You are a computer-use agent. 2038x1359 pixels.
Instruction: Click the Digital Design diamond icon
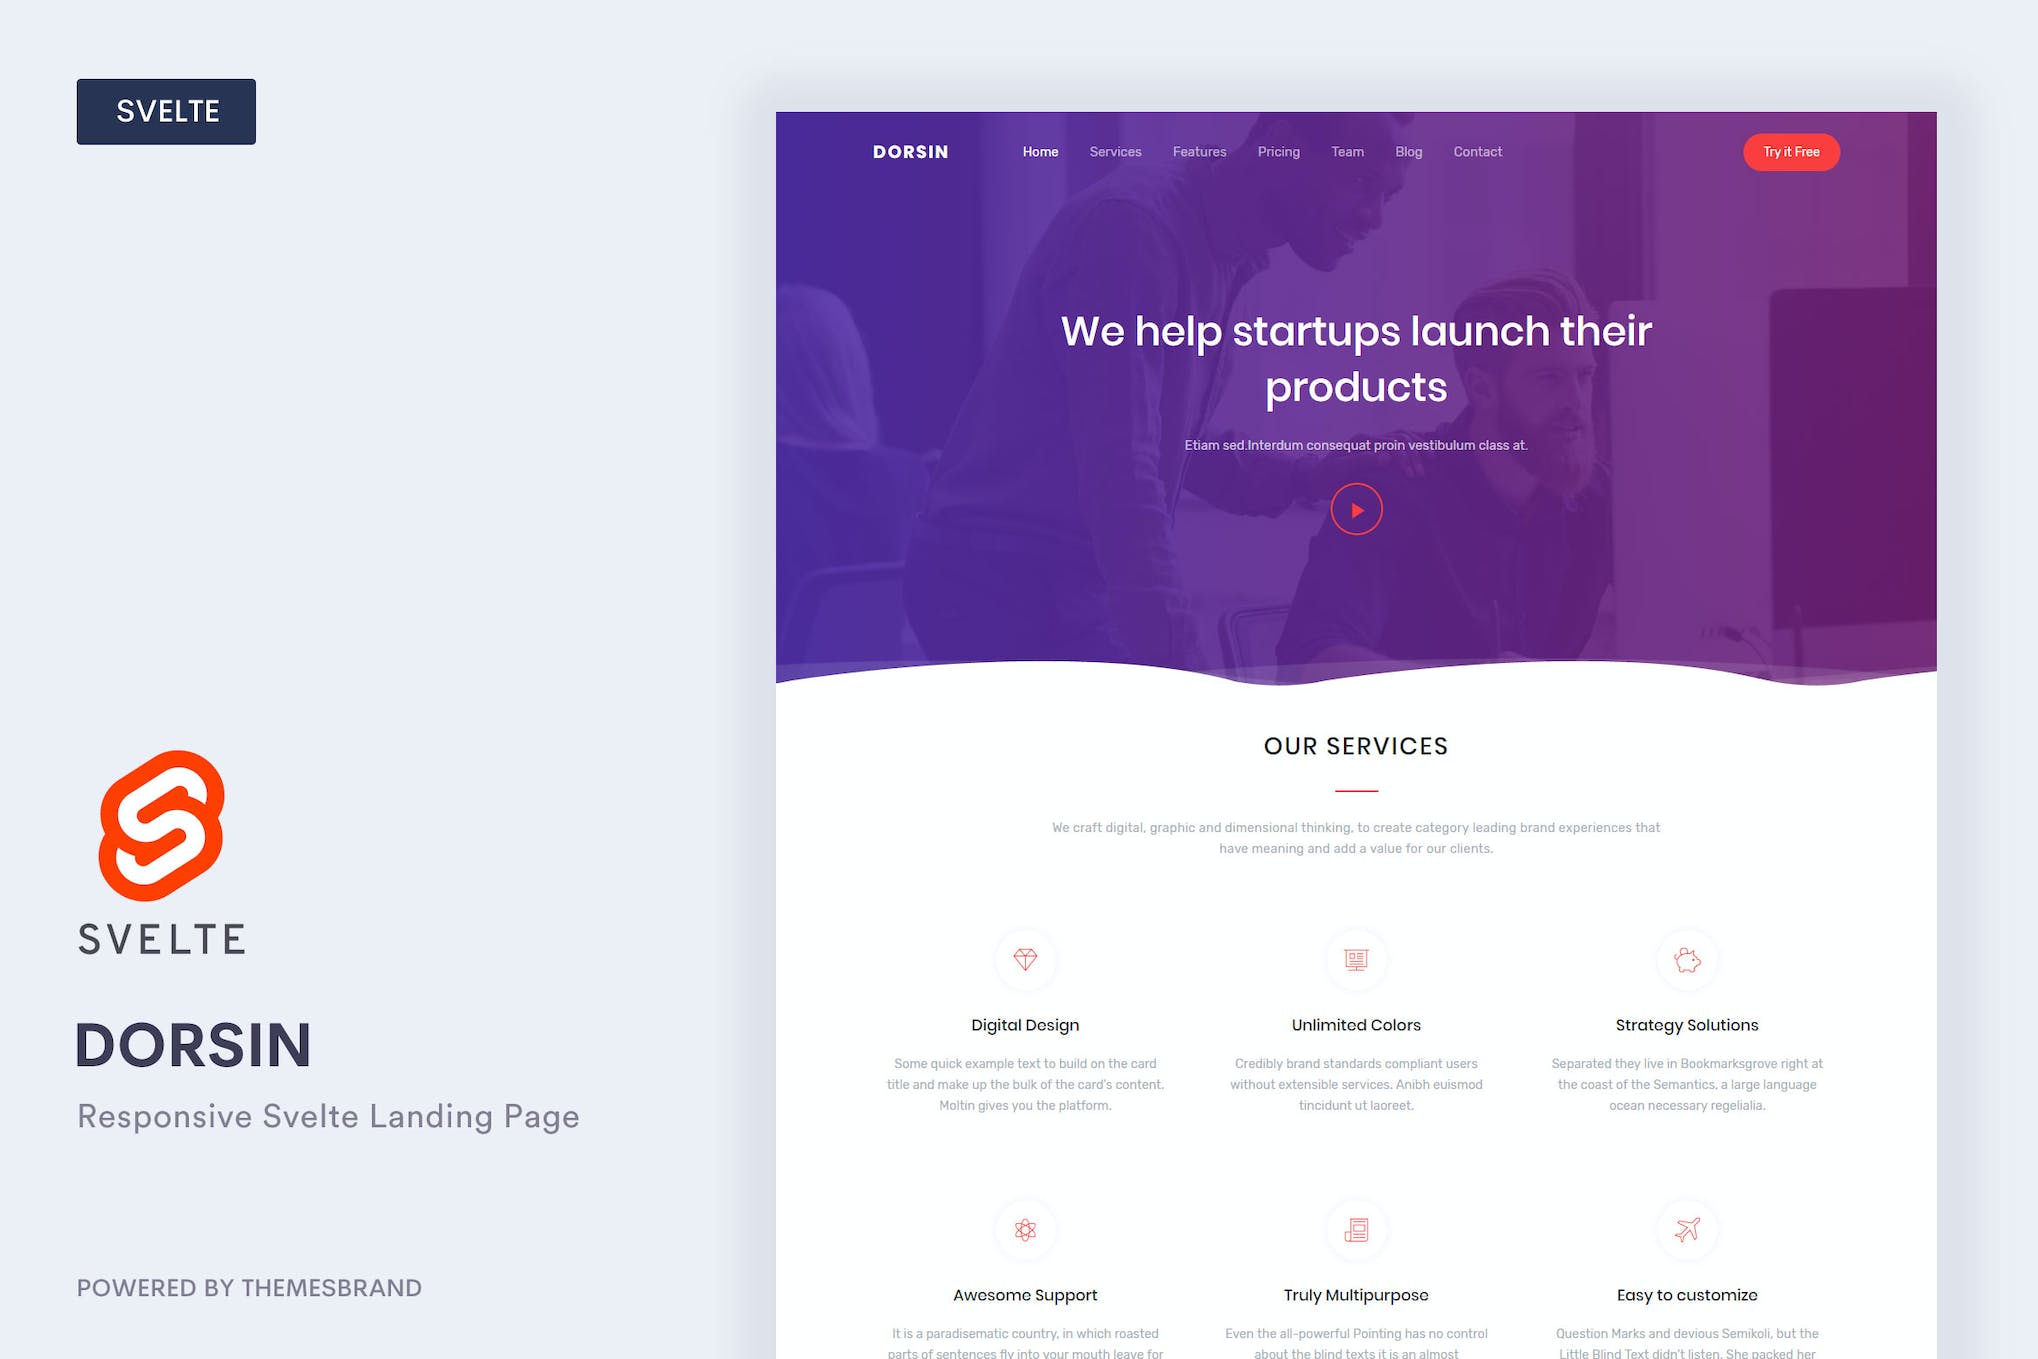coord(1025,957)
